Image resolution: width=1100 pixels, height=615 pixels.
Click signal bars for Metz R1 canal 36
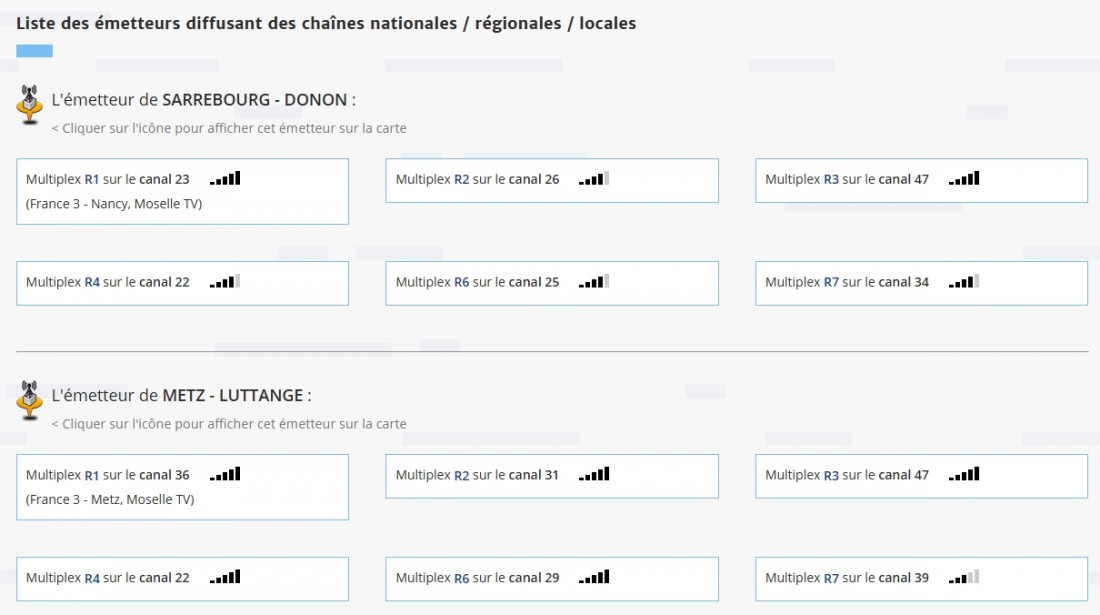pos(225,474)
